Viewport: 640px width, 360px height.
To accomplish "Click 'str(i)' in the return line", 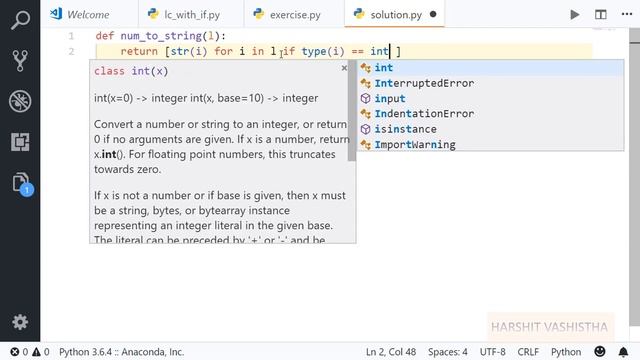I will pos(189,51).
